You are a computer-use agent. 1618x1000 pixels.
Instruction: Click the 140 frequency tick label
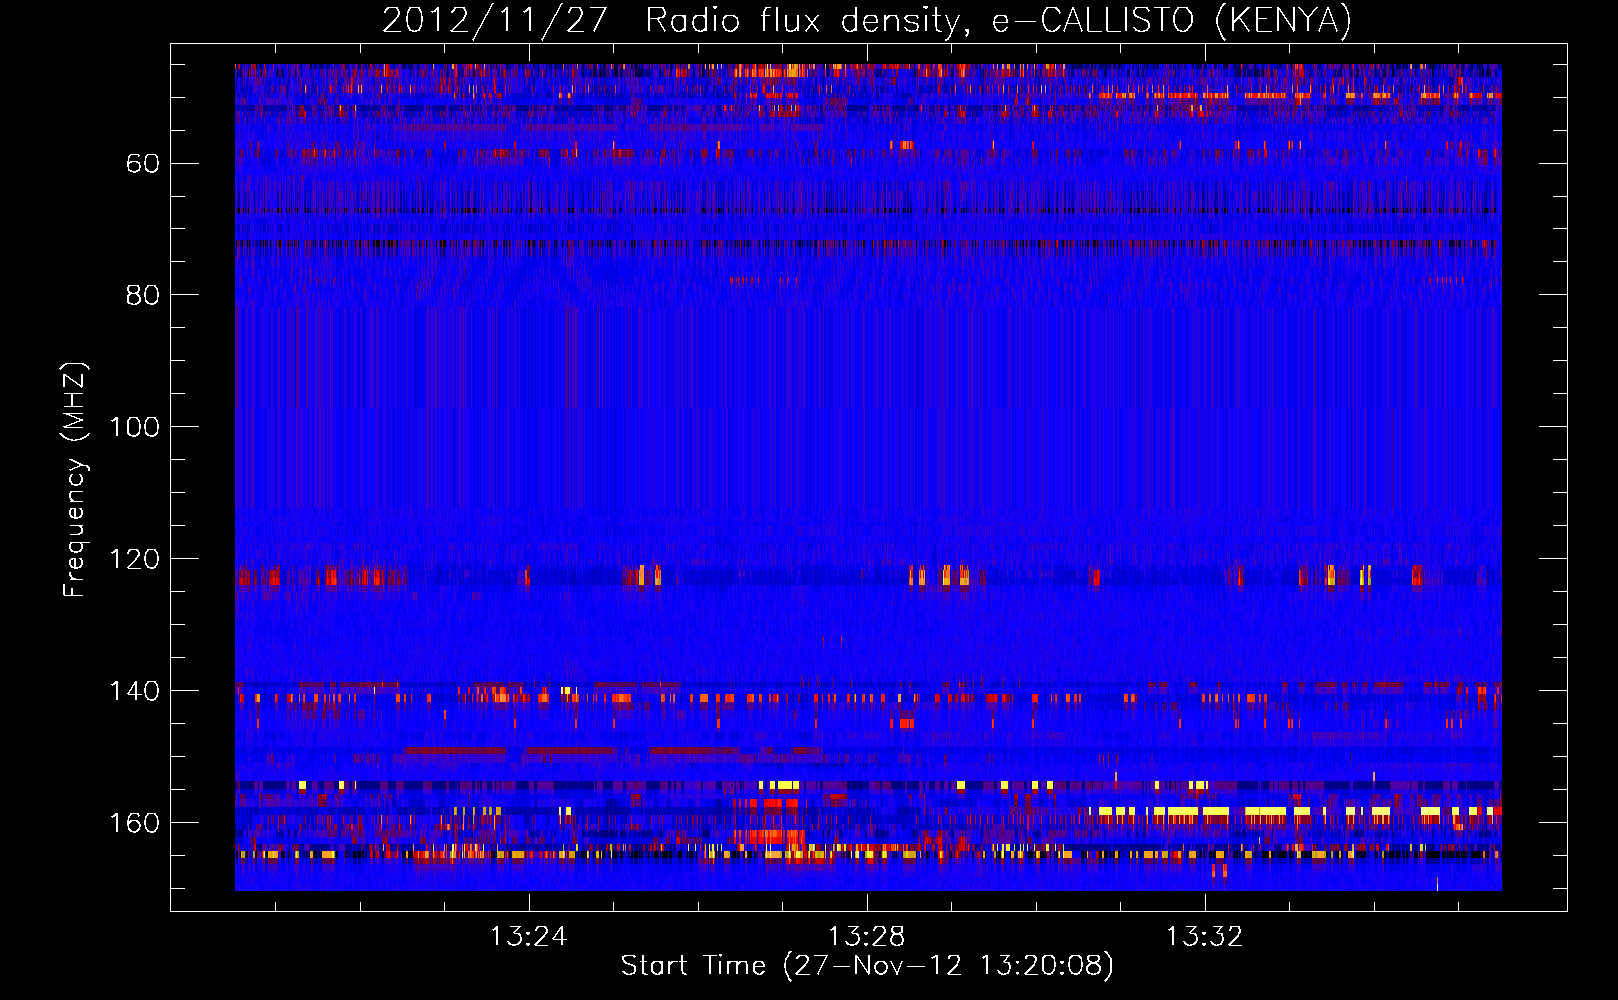(x=135, y=691)
